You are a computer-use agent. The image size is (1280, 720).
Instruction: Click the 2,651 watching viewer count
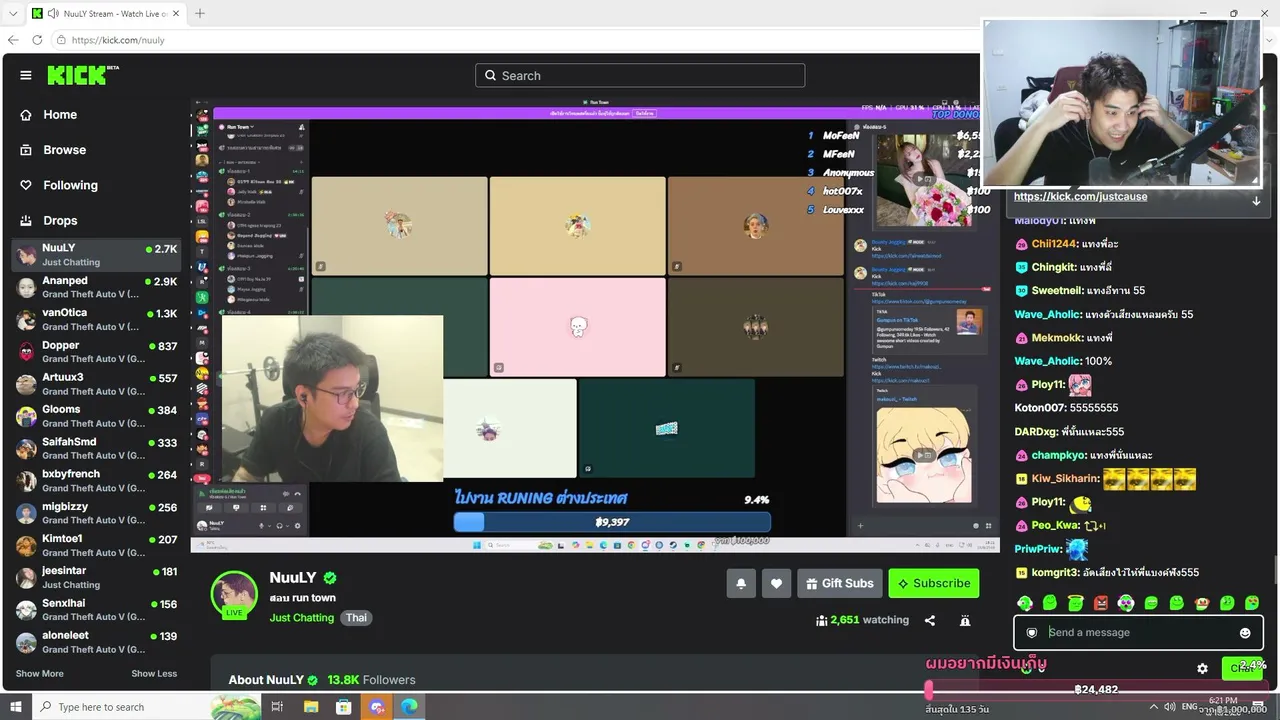tap(862, 620)
